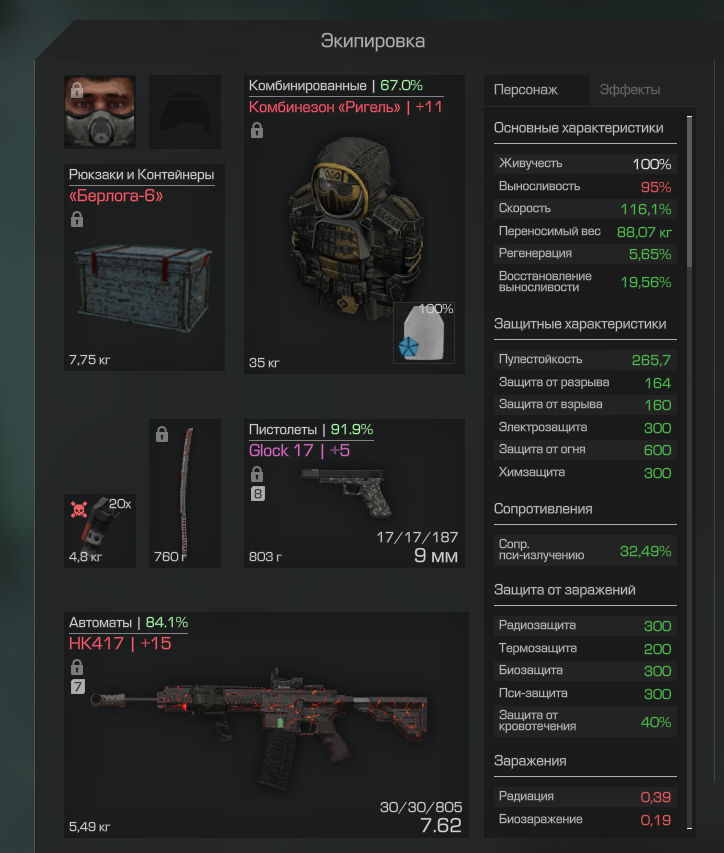This screenshot has width=724, height=853.
Task: Select the HK417 rifle image
Action: pos(259,726)
